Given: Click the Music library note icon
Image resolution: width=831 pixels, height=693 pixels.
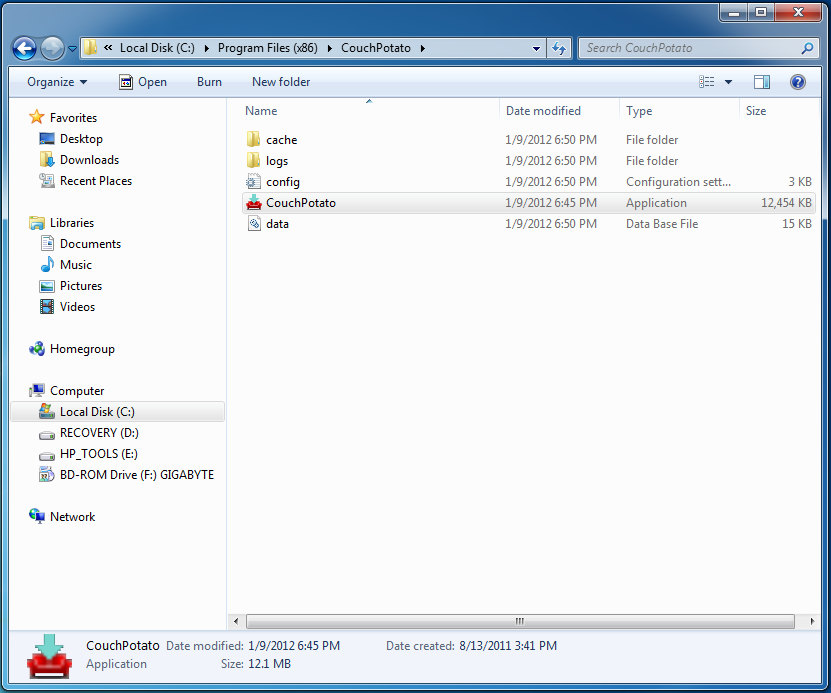Looking at the screenshot, I should (x=47, y=264).
